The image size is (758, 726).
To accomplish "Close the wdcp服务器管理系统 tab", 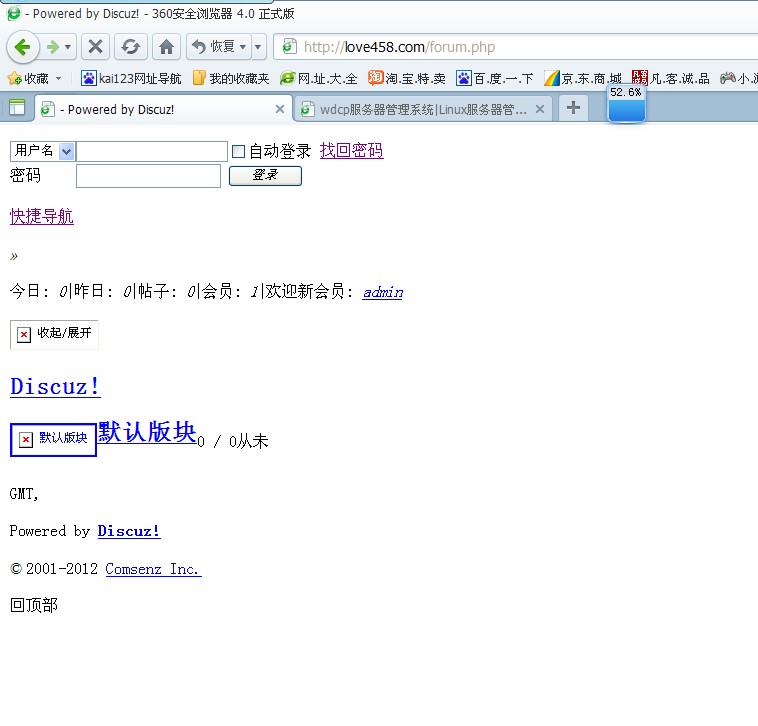I will coord(540,109).
